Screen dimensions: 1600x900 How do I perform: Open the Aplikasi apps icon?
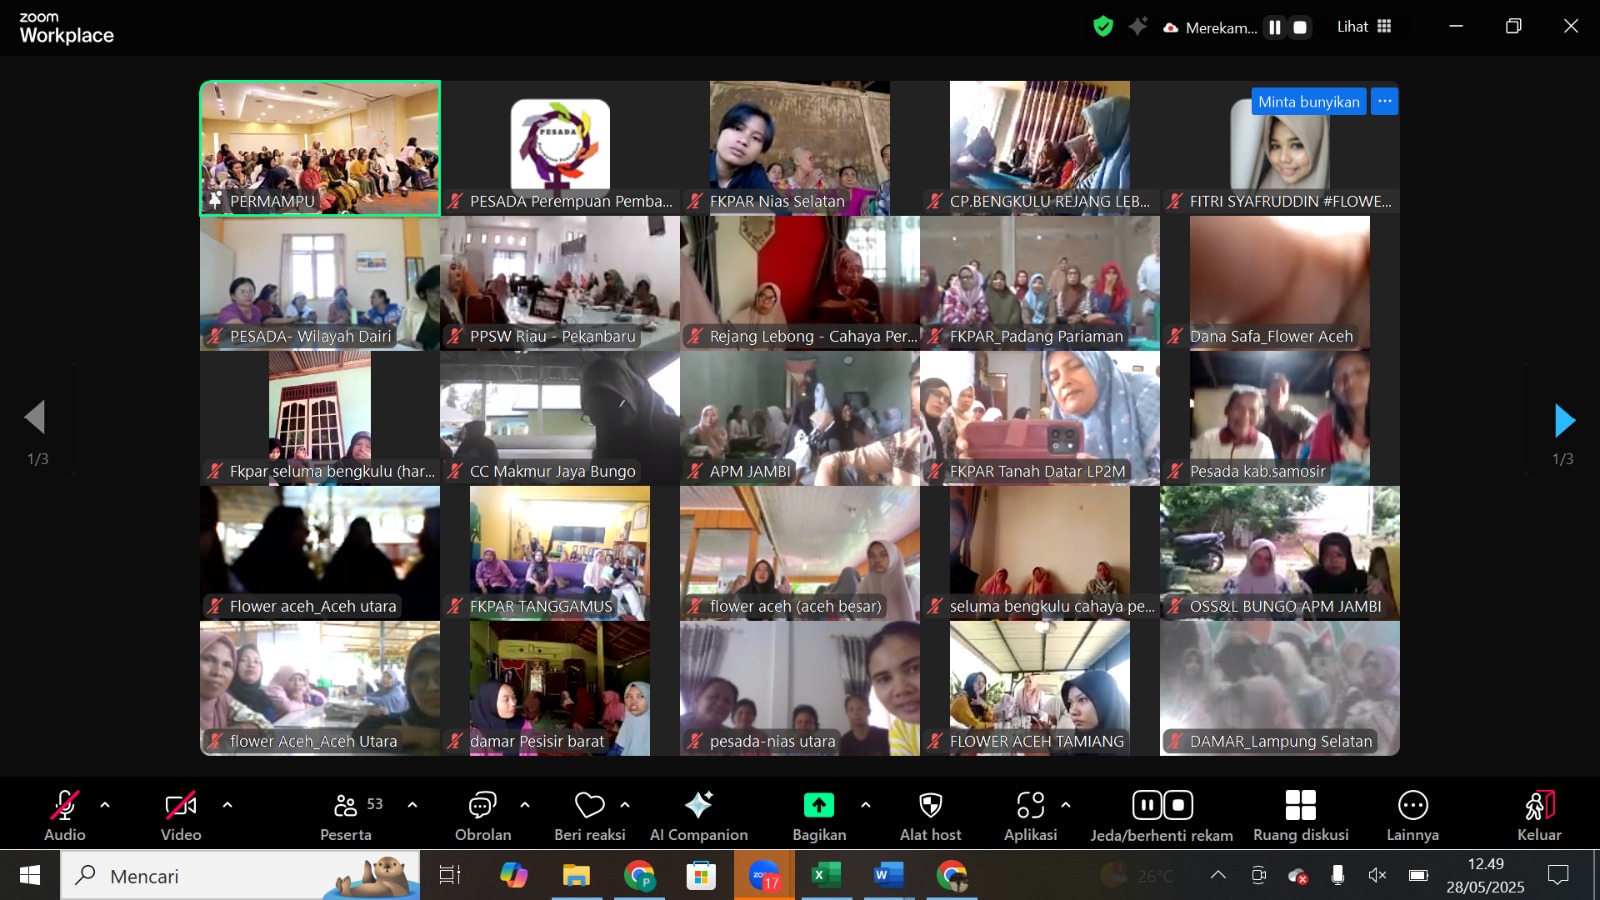[x=1030, y=815]
